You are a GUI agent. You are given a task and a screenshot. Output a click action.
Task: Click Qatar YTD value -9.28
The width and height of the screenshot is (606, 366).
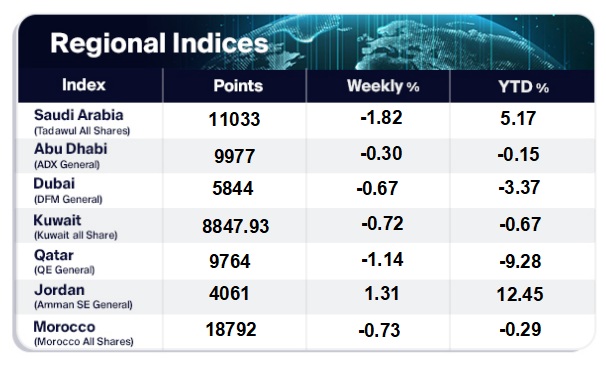pyautogui.click(x=520, y=261)
